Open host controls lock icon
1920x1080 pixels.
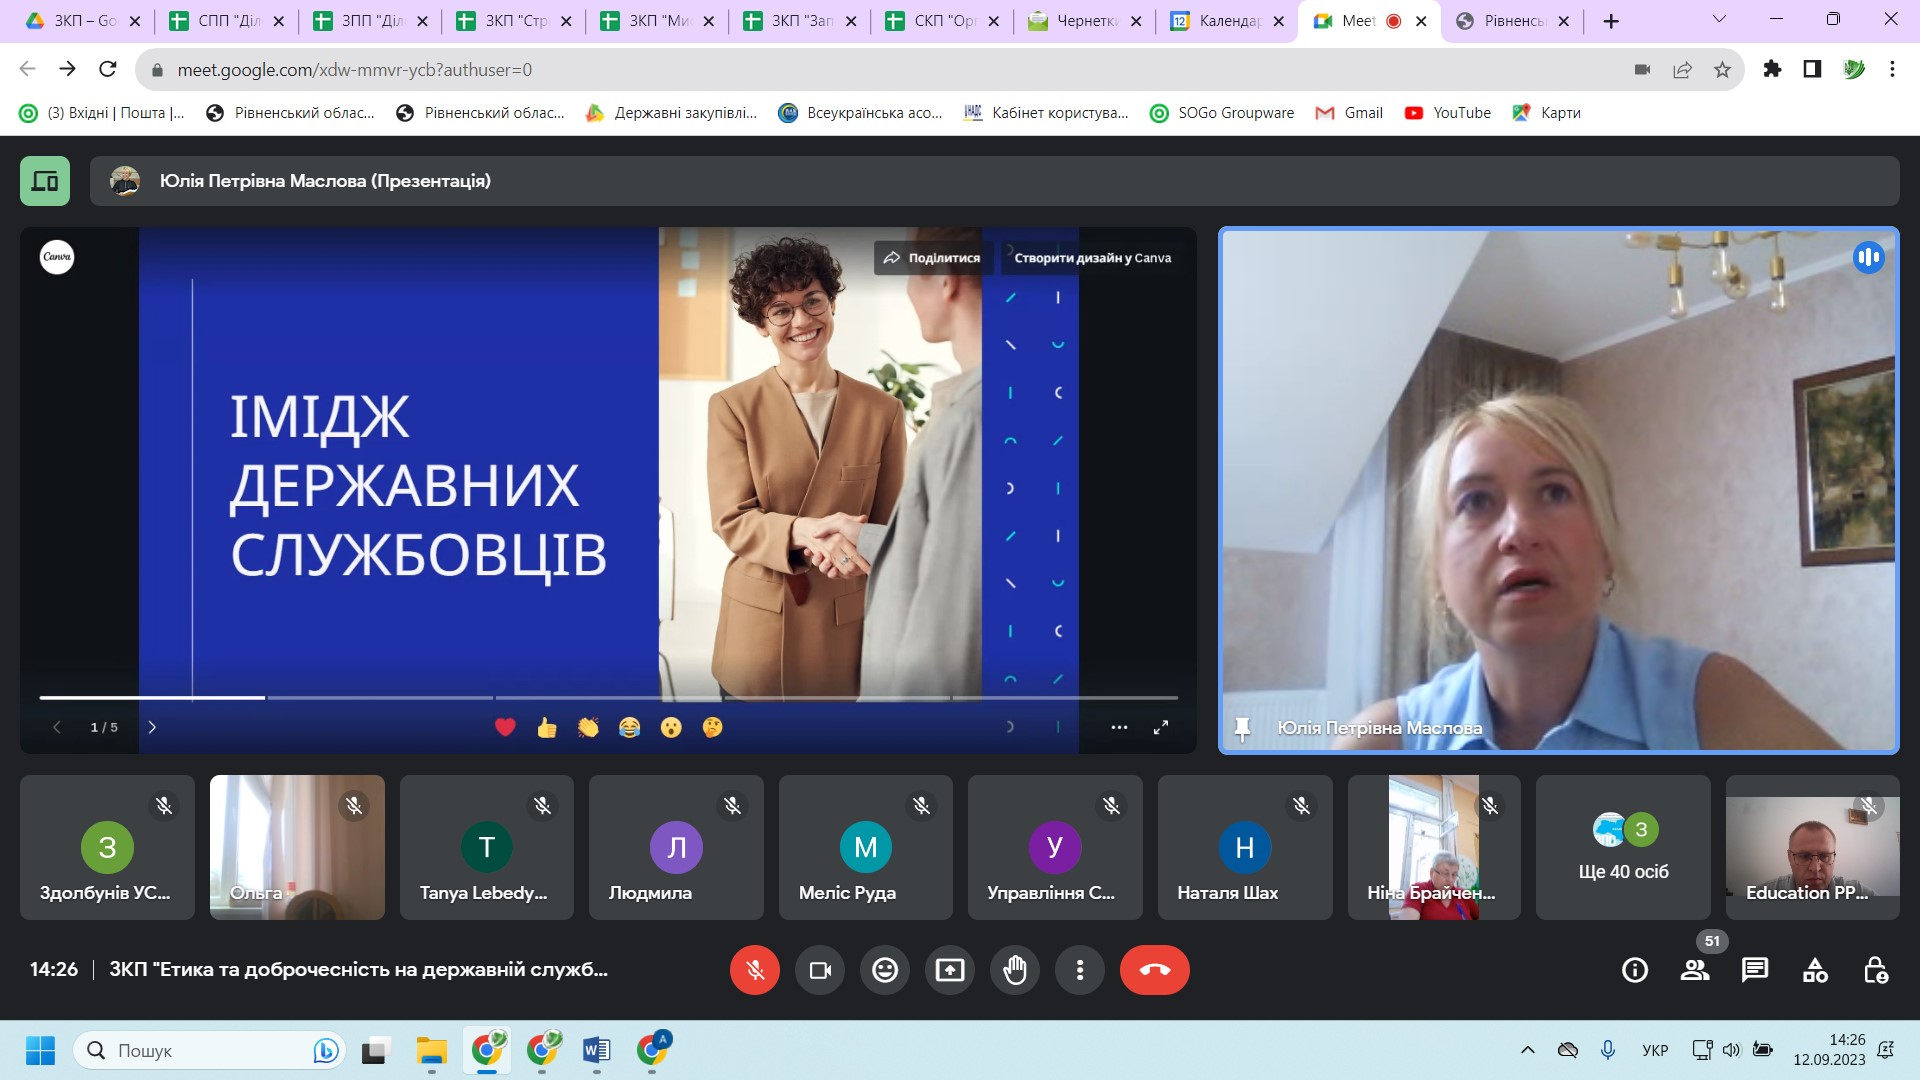[1875, 970]
